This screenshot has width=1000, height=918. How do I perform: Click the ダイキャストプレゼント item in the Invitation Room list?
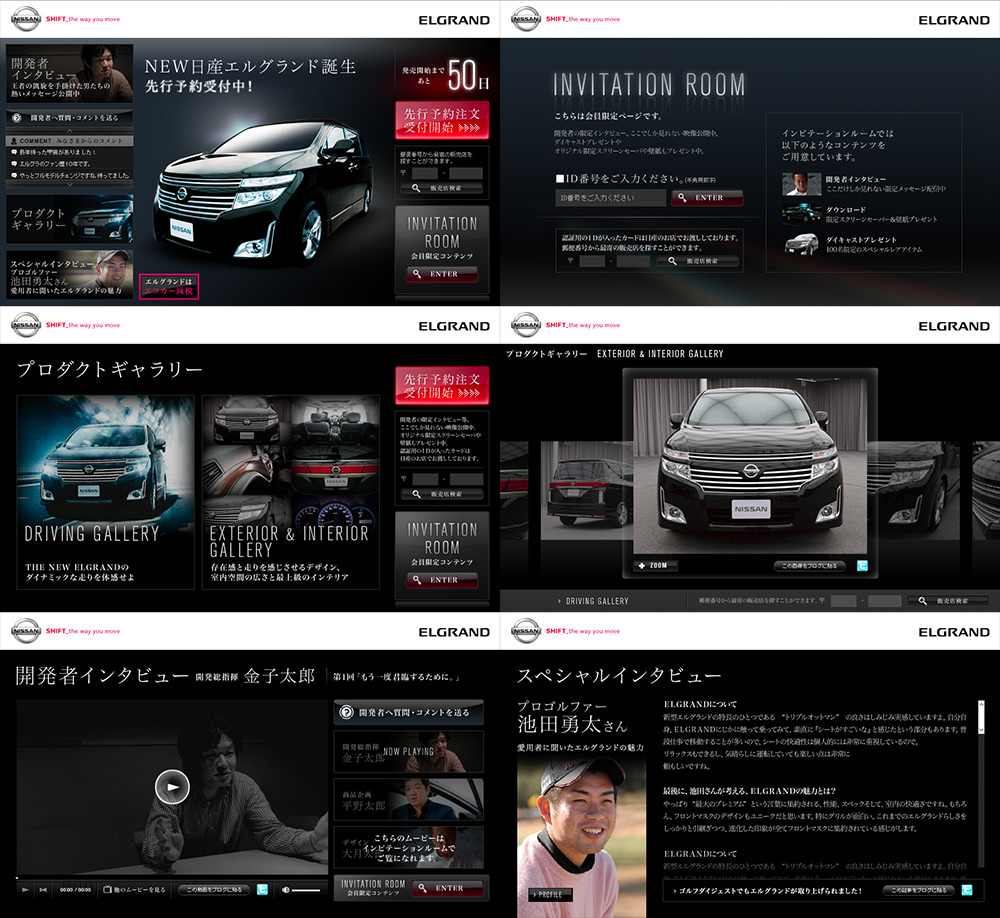853,244
